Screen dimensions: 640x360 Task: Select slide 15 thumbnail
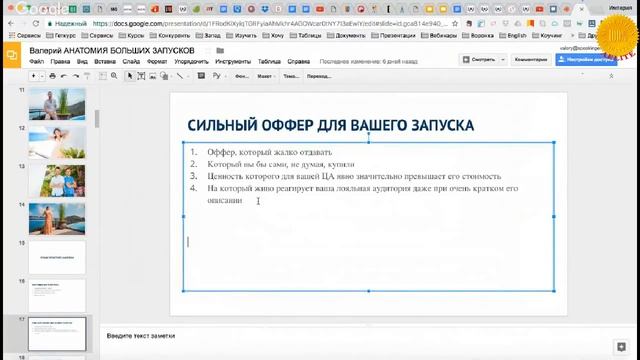[57, 258]
